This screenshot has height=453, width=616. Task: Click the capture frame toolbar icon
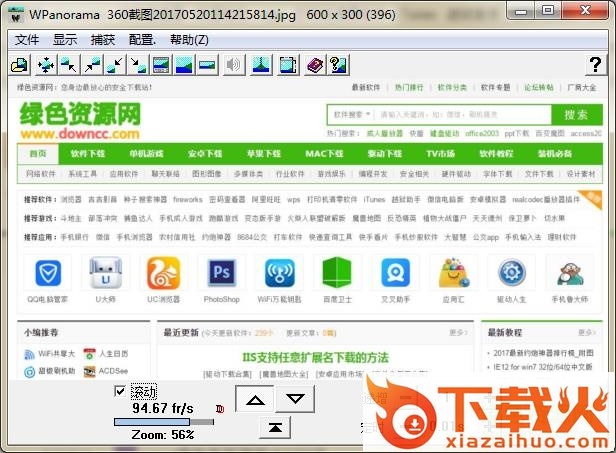[x=288, y=65]
